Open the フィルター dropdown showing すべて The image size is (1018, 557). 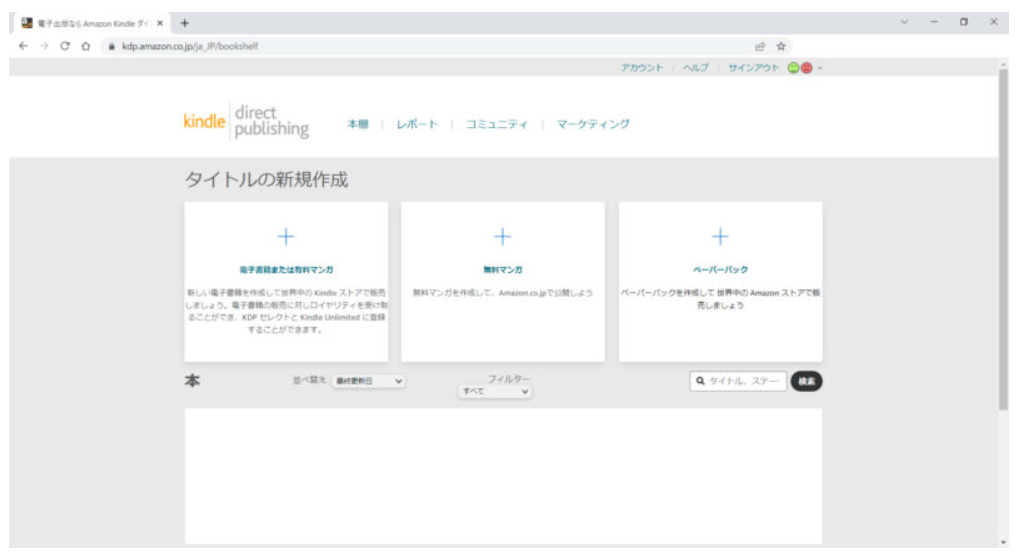[495, 391]
